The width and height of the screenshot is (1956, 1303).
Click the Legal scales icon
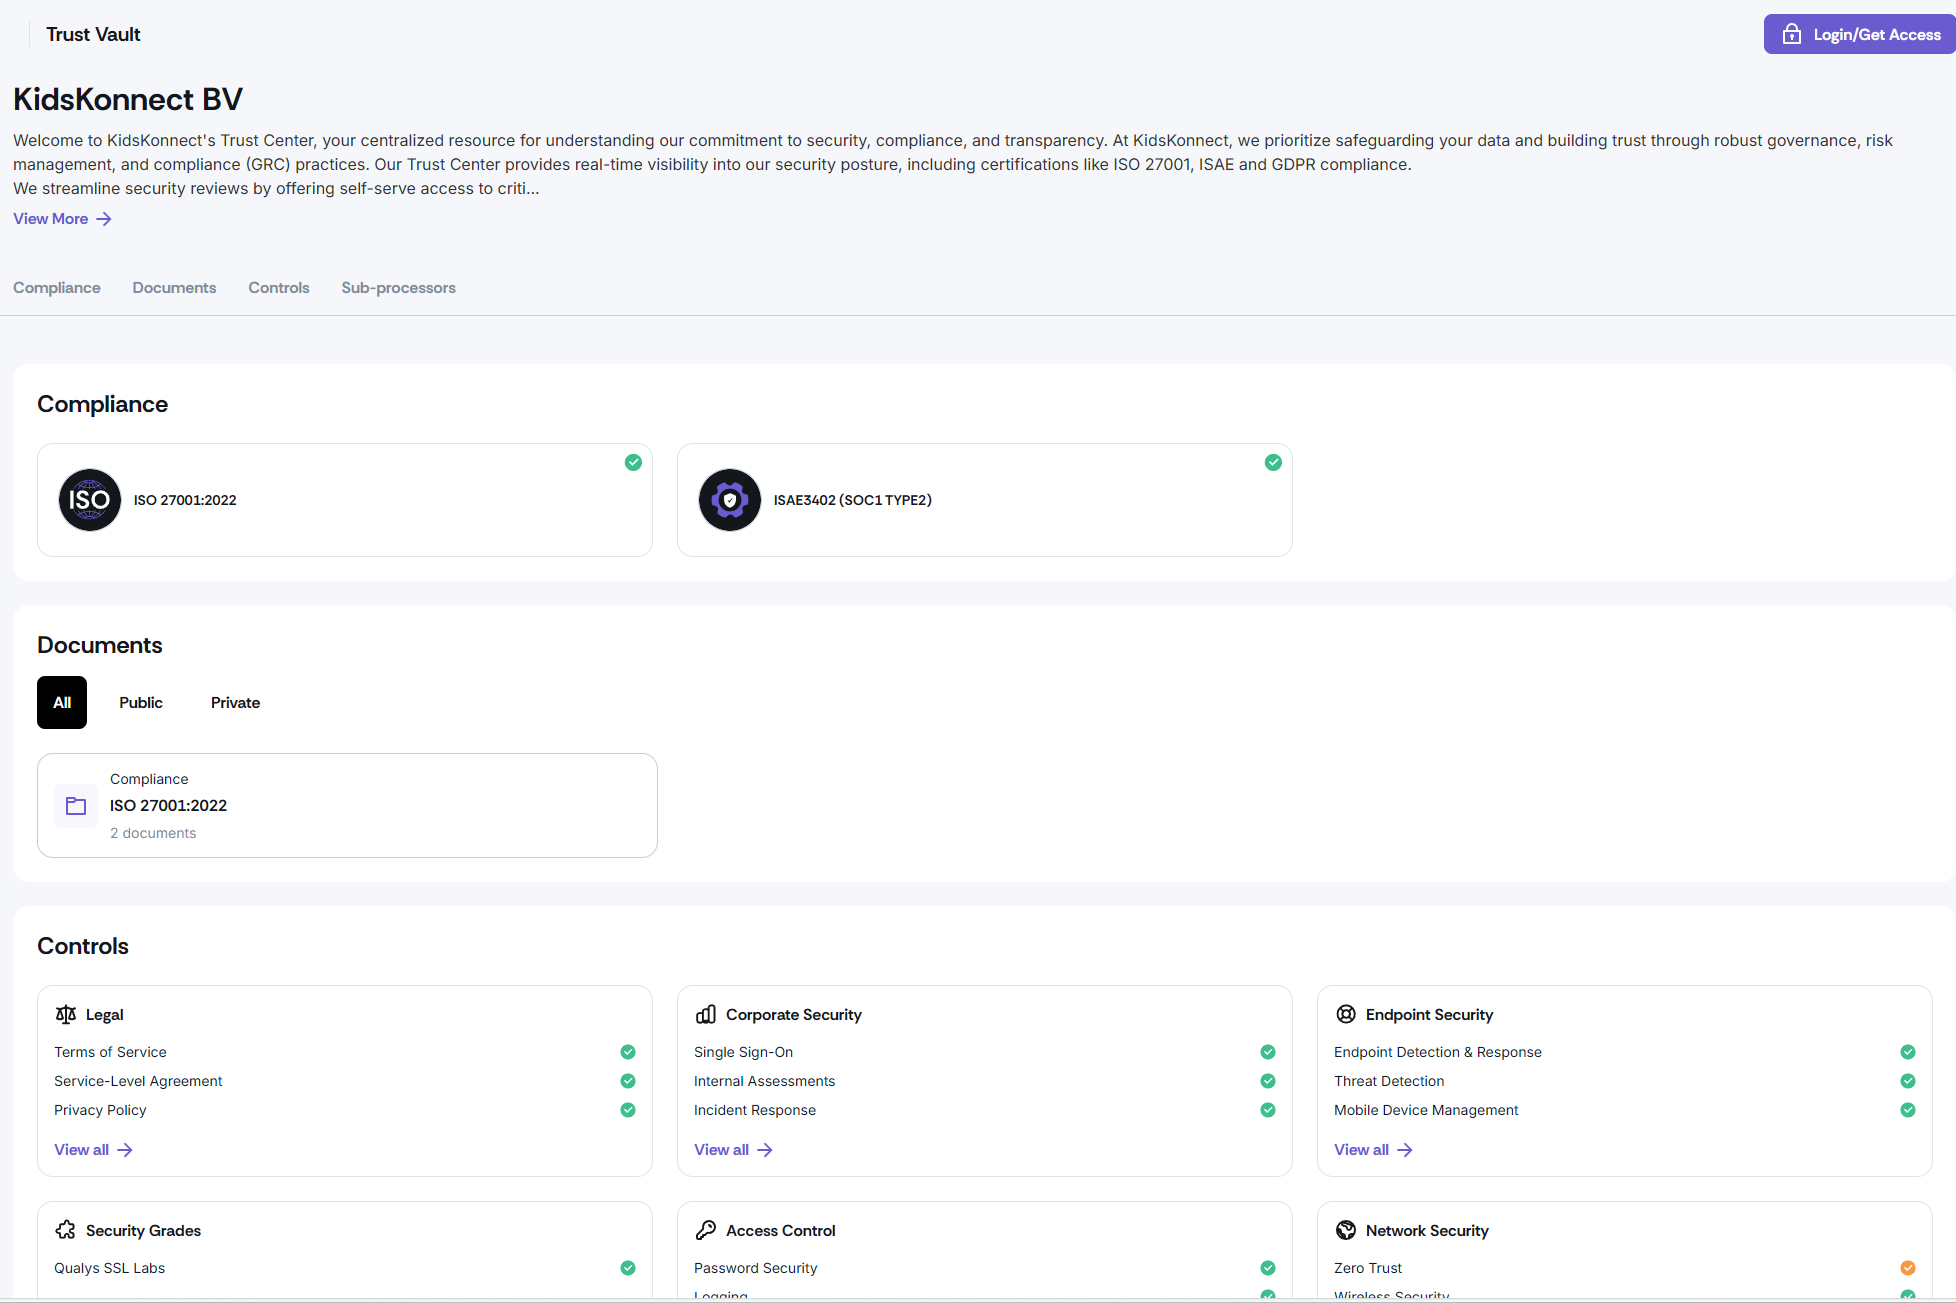66,1015
